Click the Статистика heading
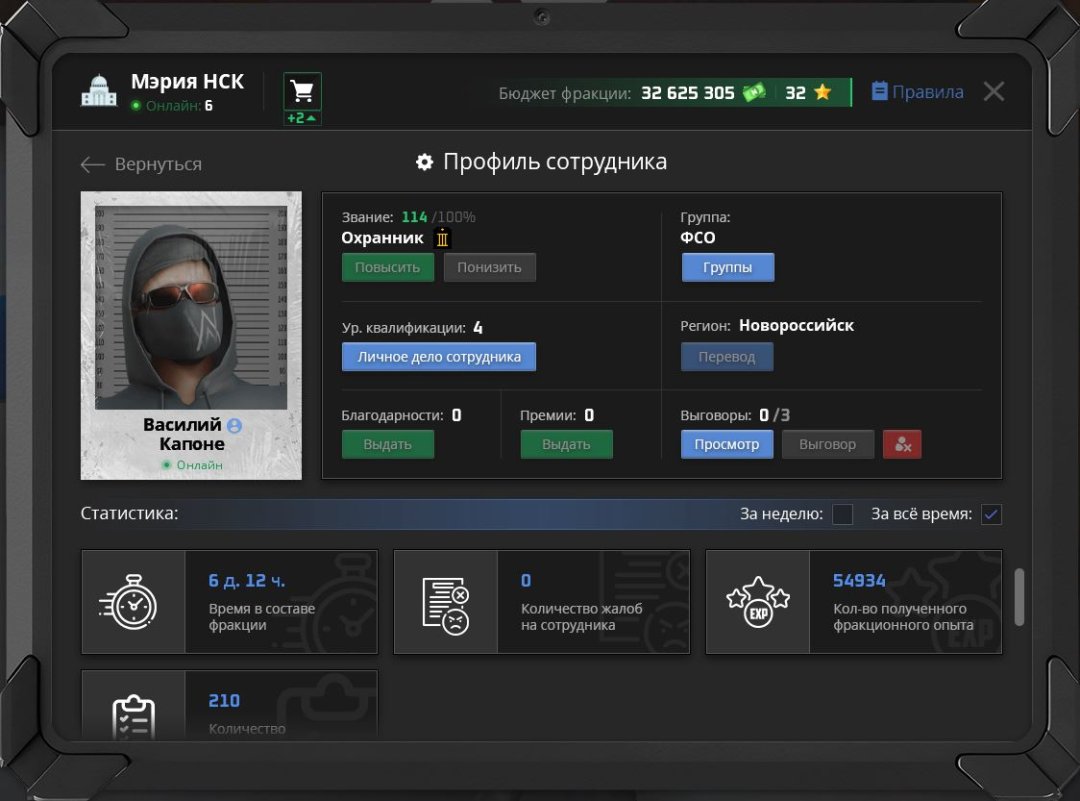Screen dimensions: 1080x801 129,513
